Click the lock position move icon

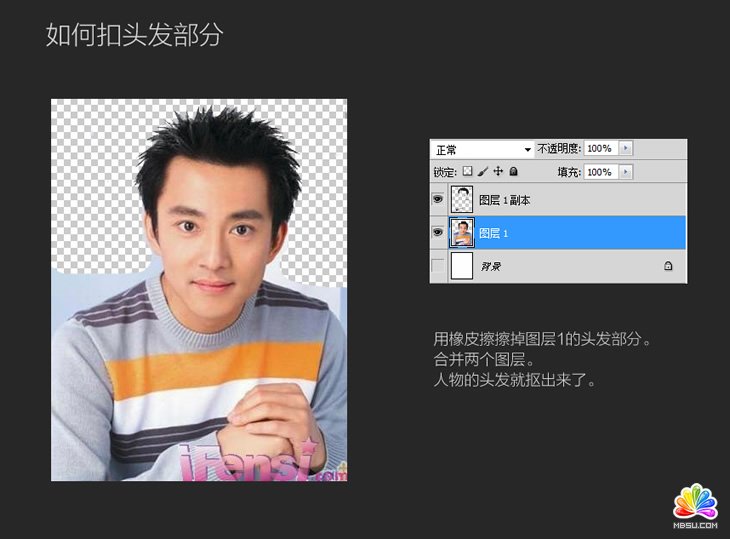click(x=497, y=172)
